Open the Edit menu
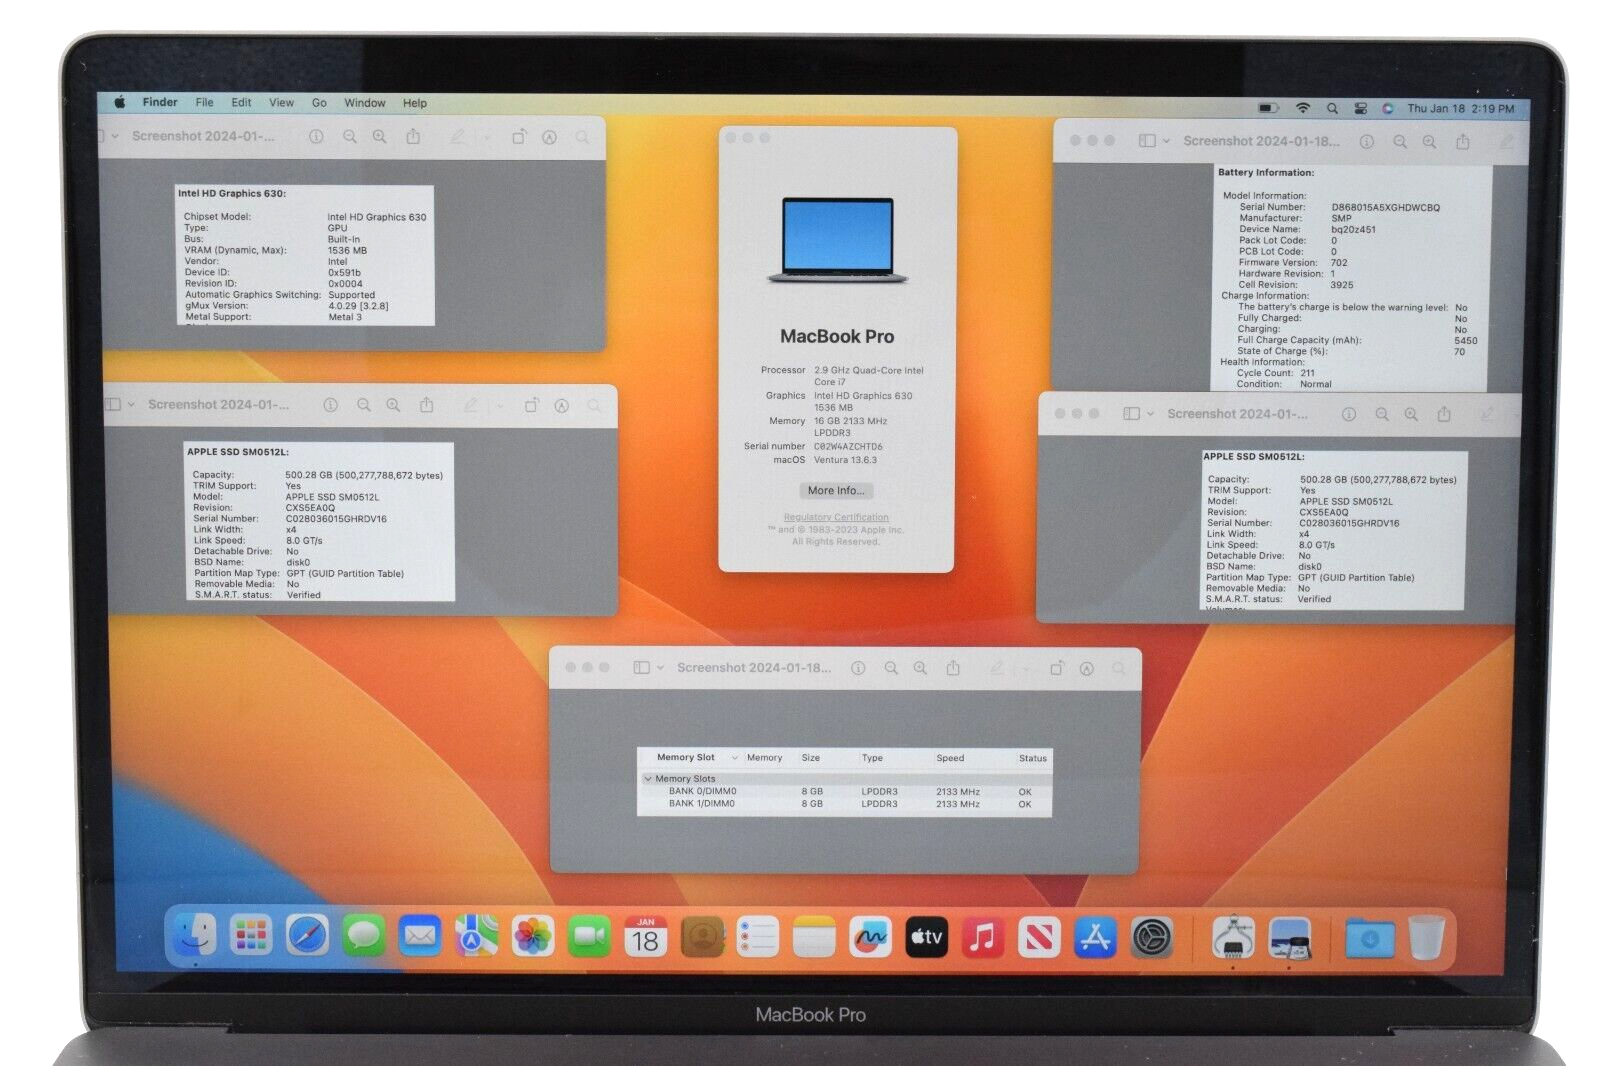This screenshot has width=1600, height=1066. [x=241, y=102]
